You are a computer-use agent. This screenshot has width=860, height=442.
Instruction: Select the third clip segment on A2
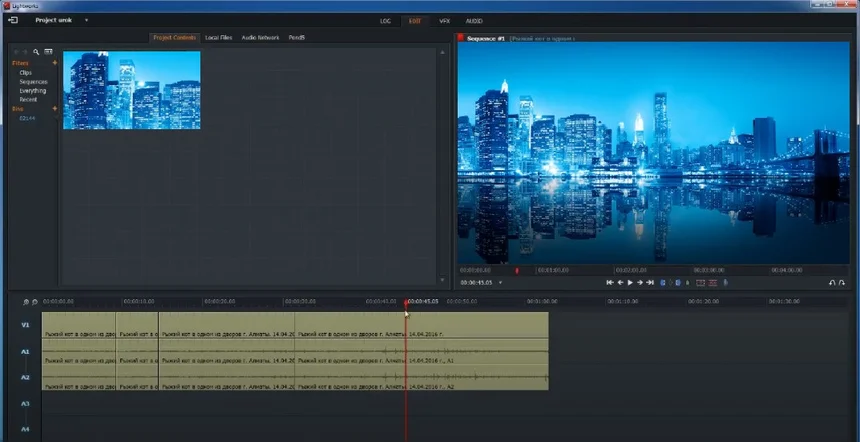pos(227,378)
